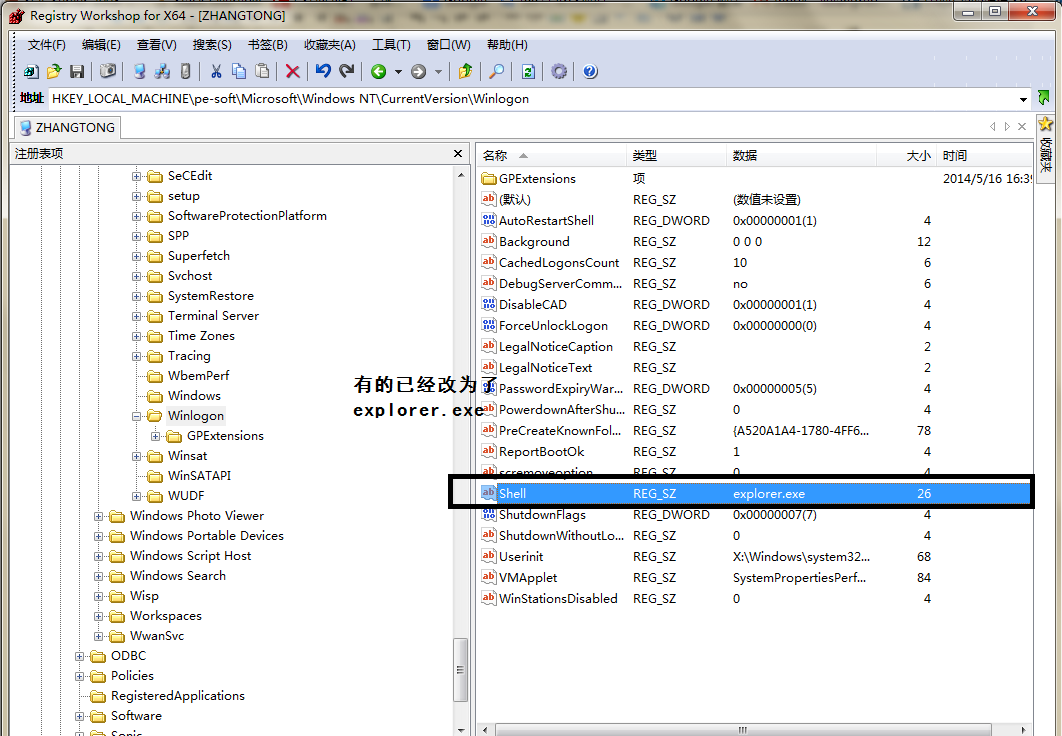Screen dimensions: 1062x736
Task: Open the 工具(T) menu
Action: [391, 45]
